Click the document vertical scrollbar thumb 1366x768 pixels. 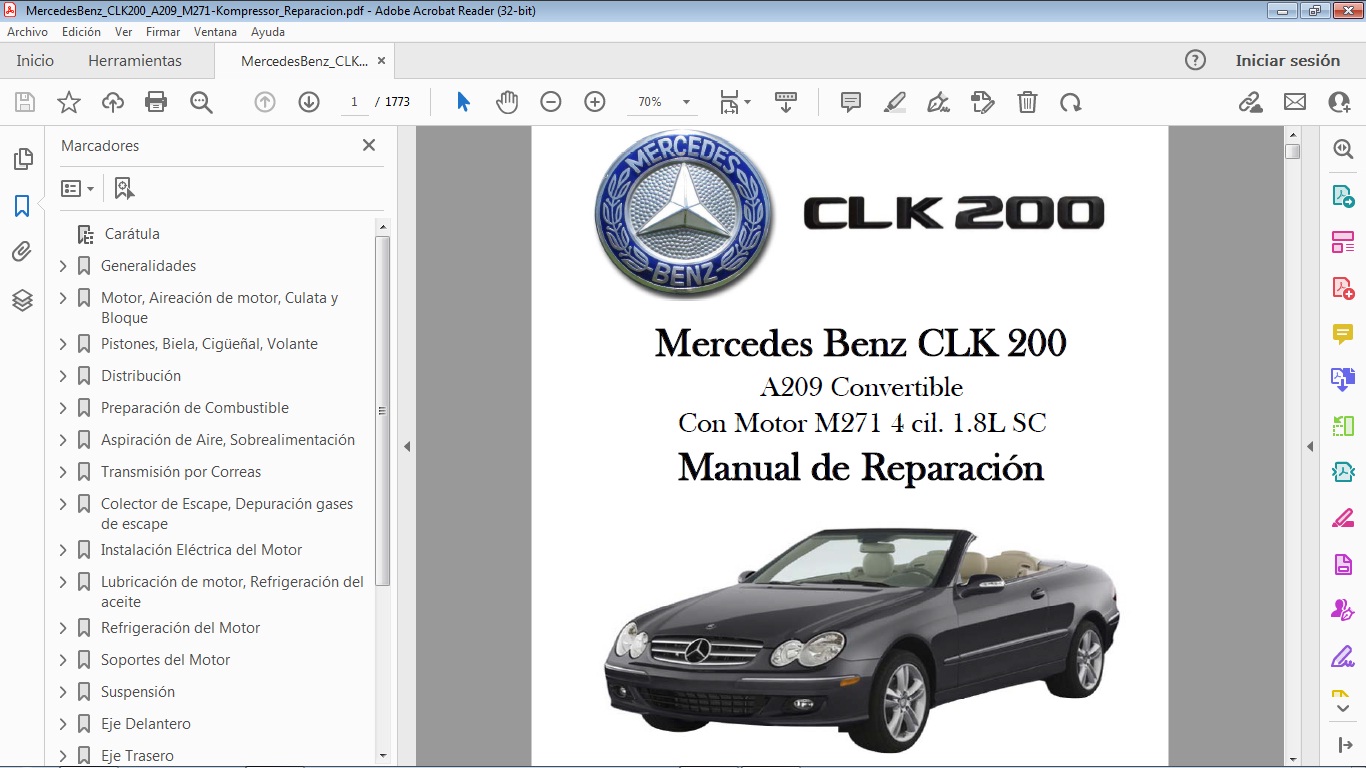tap(1293, 152)
